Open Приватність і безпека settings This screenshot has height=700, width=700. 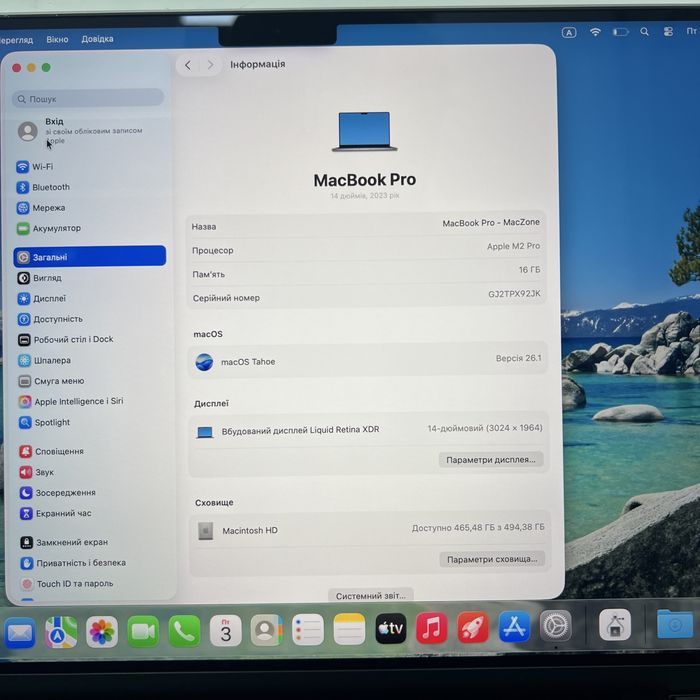click(73, 563)
